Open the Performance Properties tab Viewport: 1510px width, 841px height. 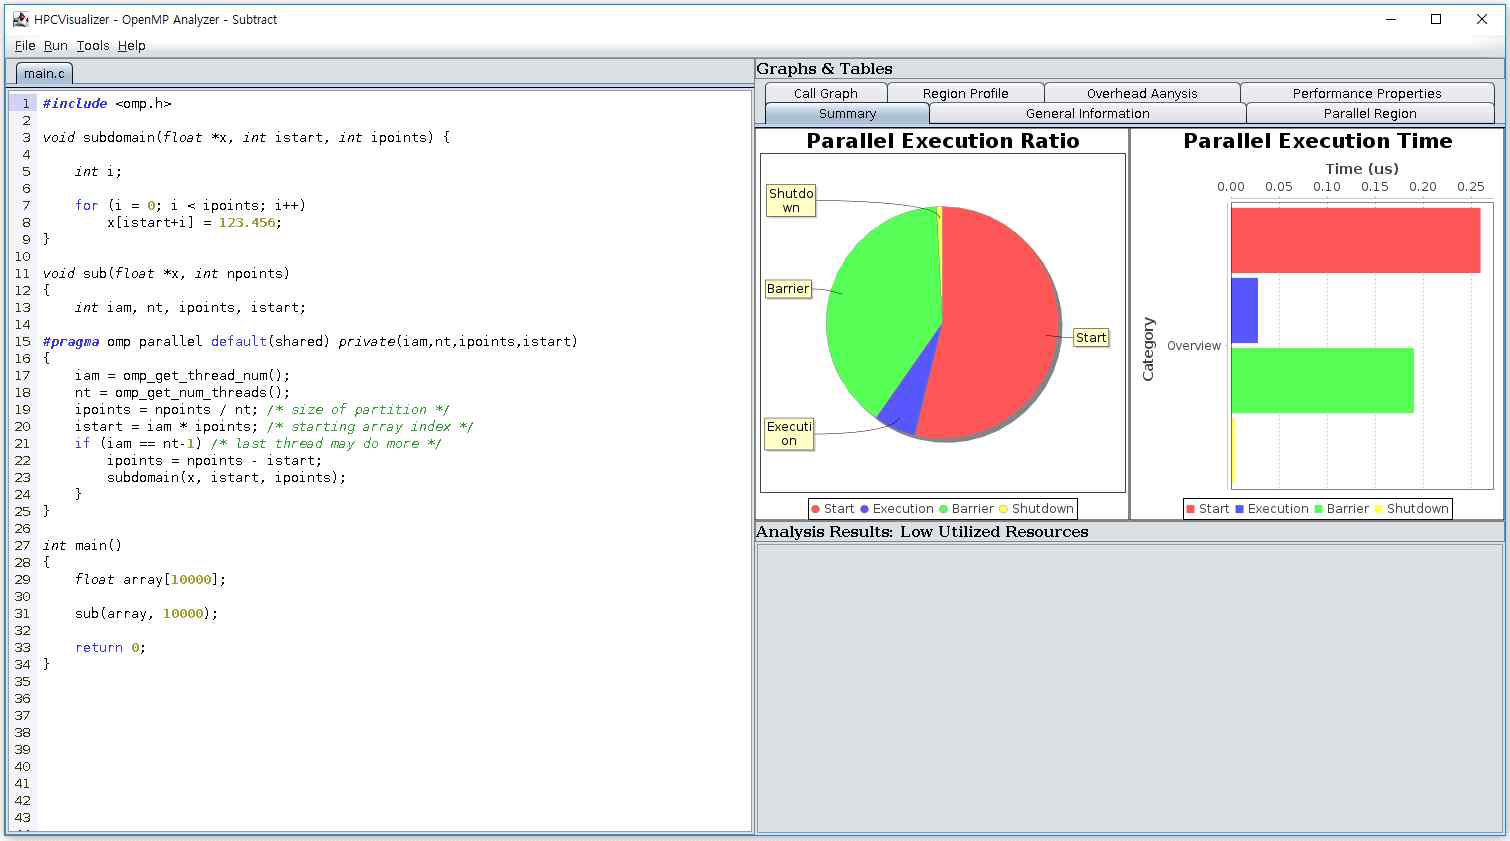pyautogui.click(x=1367, y=93)
